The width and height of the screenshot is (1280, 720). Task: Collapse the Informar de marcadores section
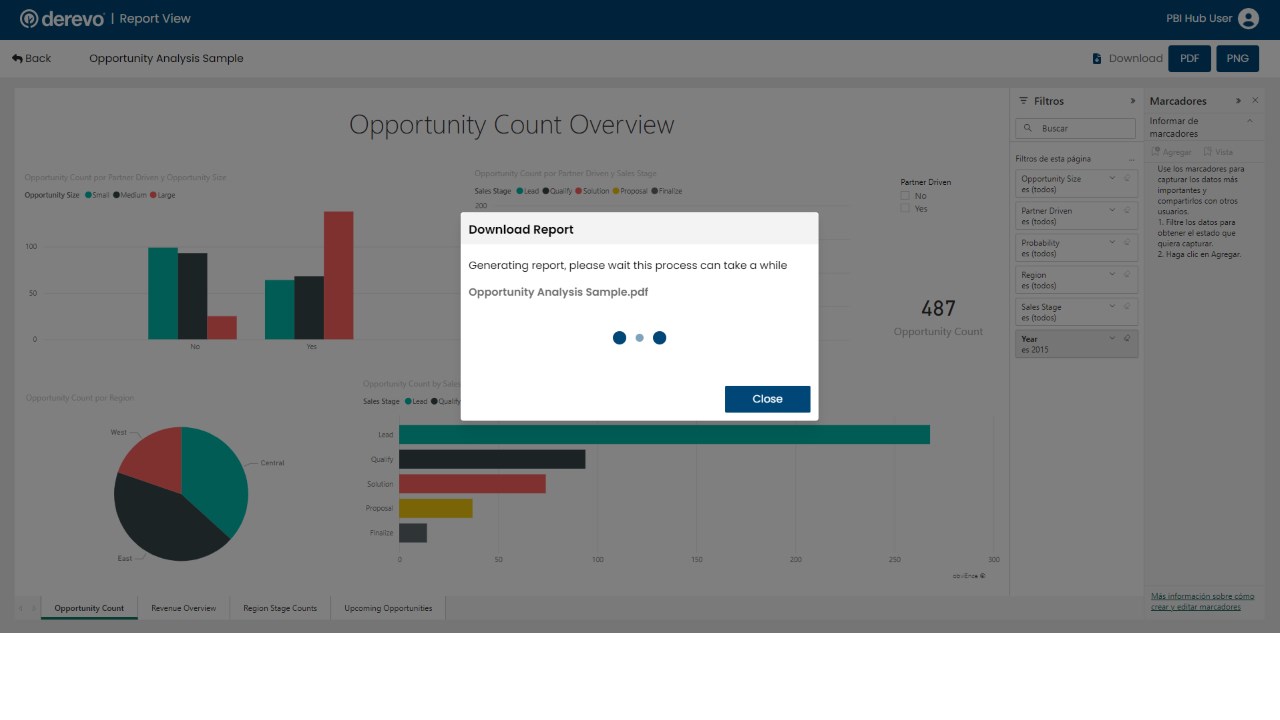1249,121
